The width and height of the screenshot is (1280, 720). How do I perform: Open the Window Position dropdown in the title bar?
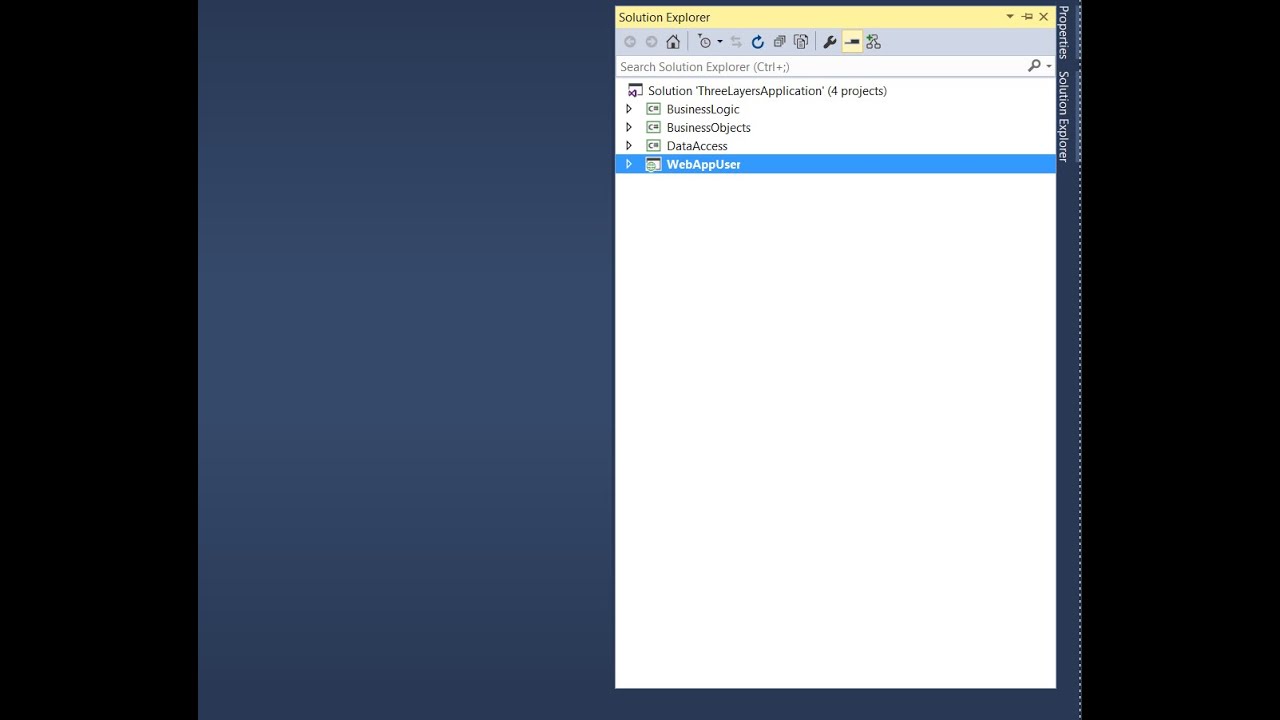click(x=1010, y=17)
